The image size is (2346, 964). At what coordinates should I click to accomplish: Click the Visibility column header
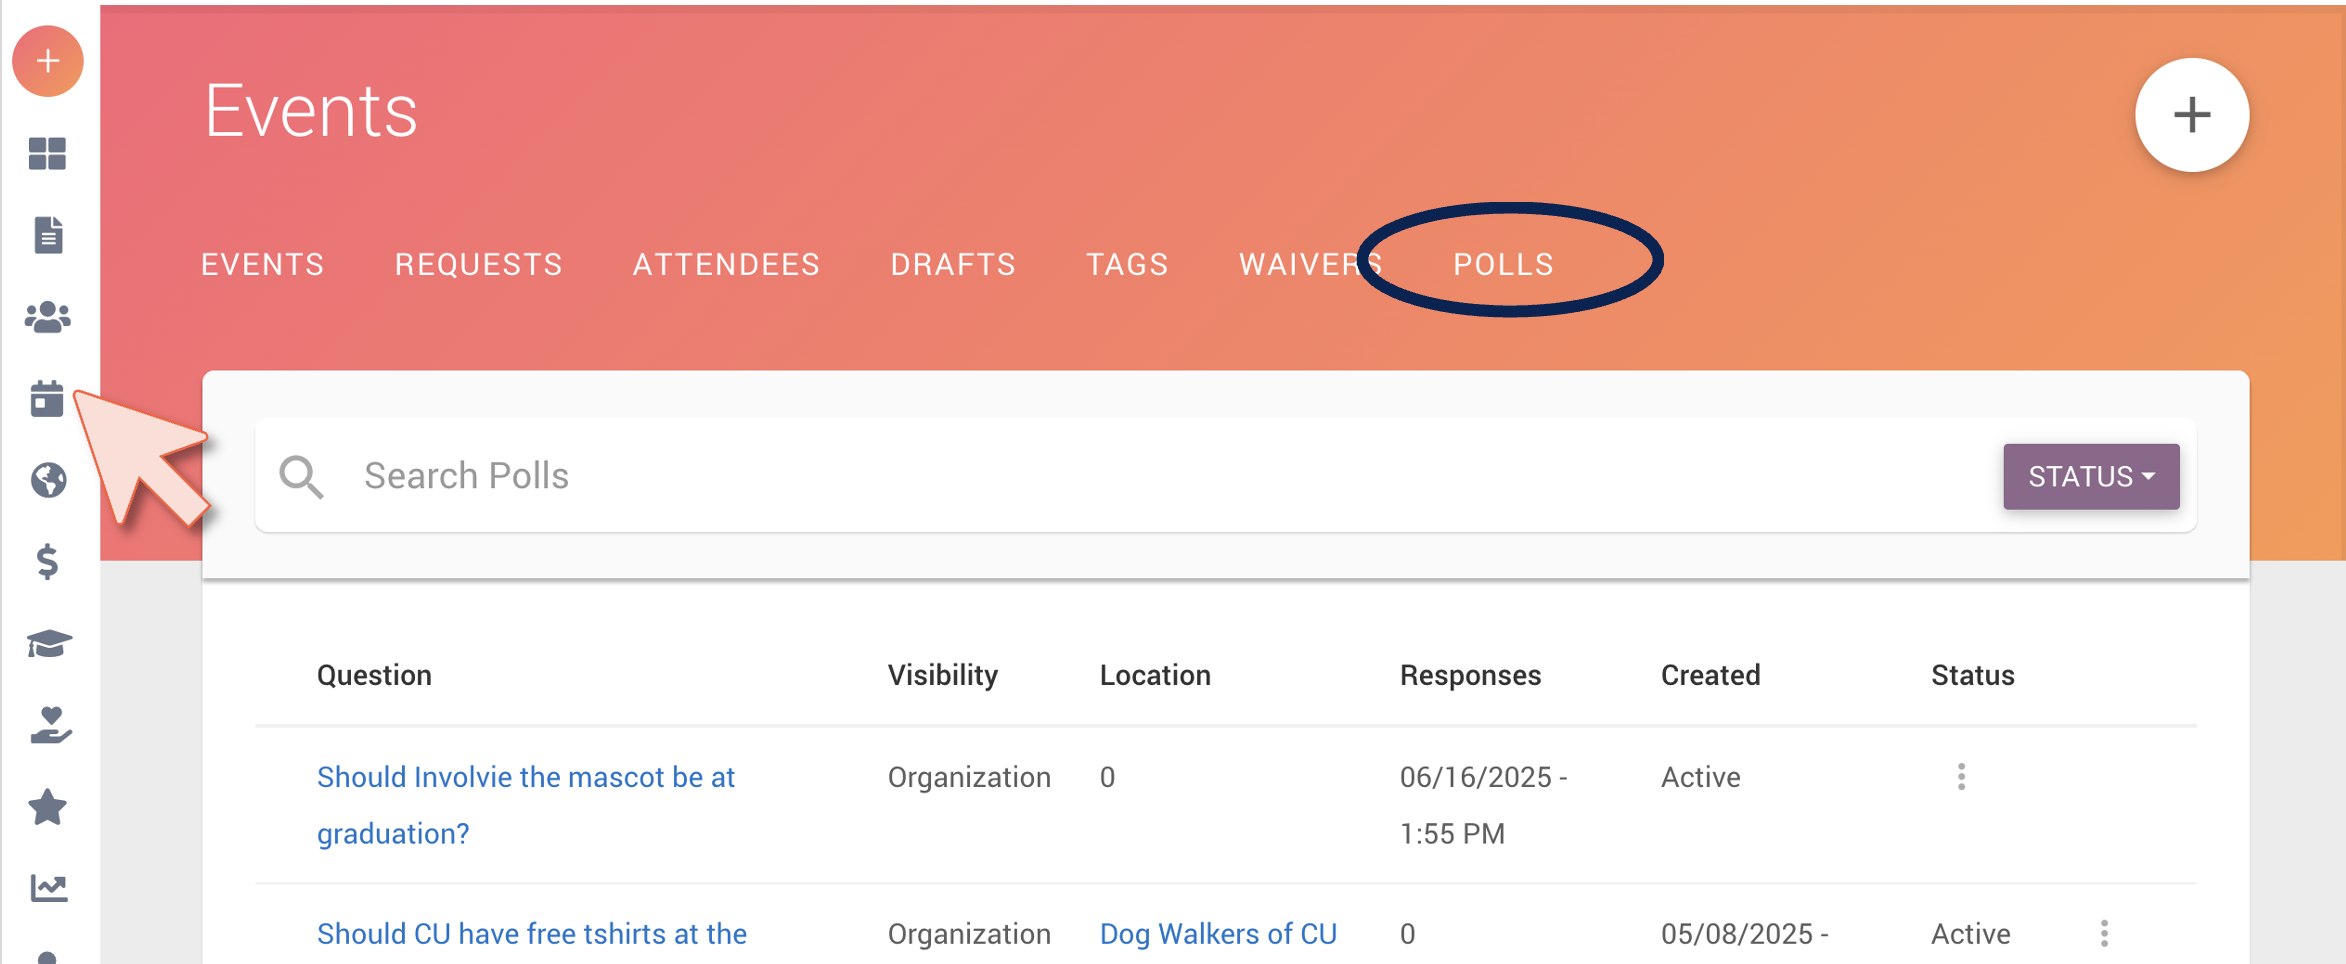click(x=942, y=675)
